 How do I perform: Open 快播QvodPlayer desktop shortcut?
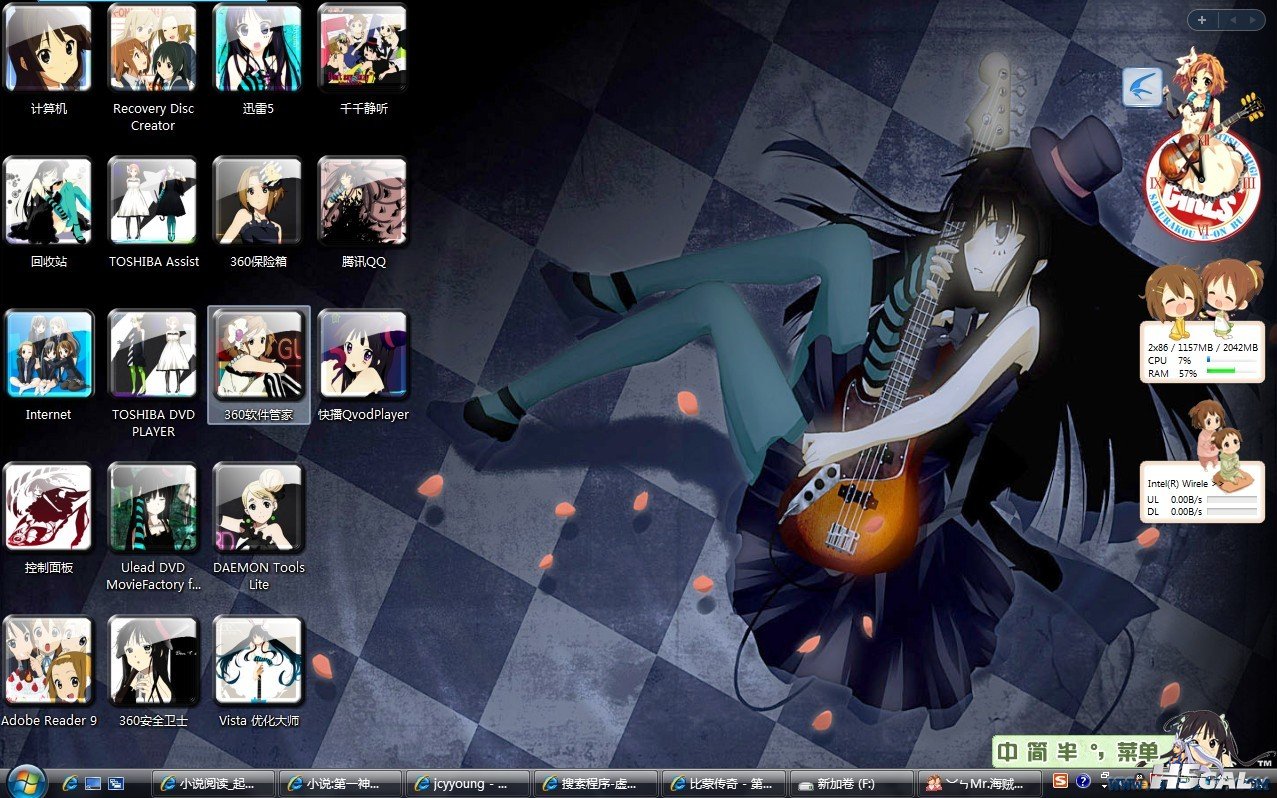(x=363, y=355)
